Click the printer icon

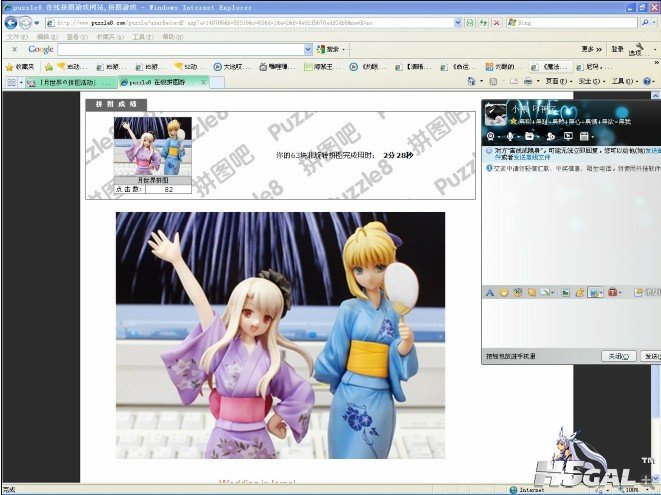point(528,81)
